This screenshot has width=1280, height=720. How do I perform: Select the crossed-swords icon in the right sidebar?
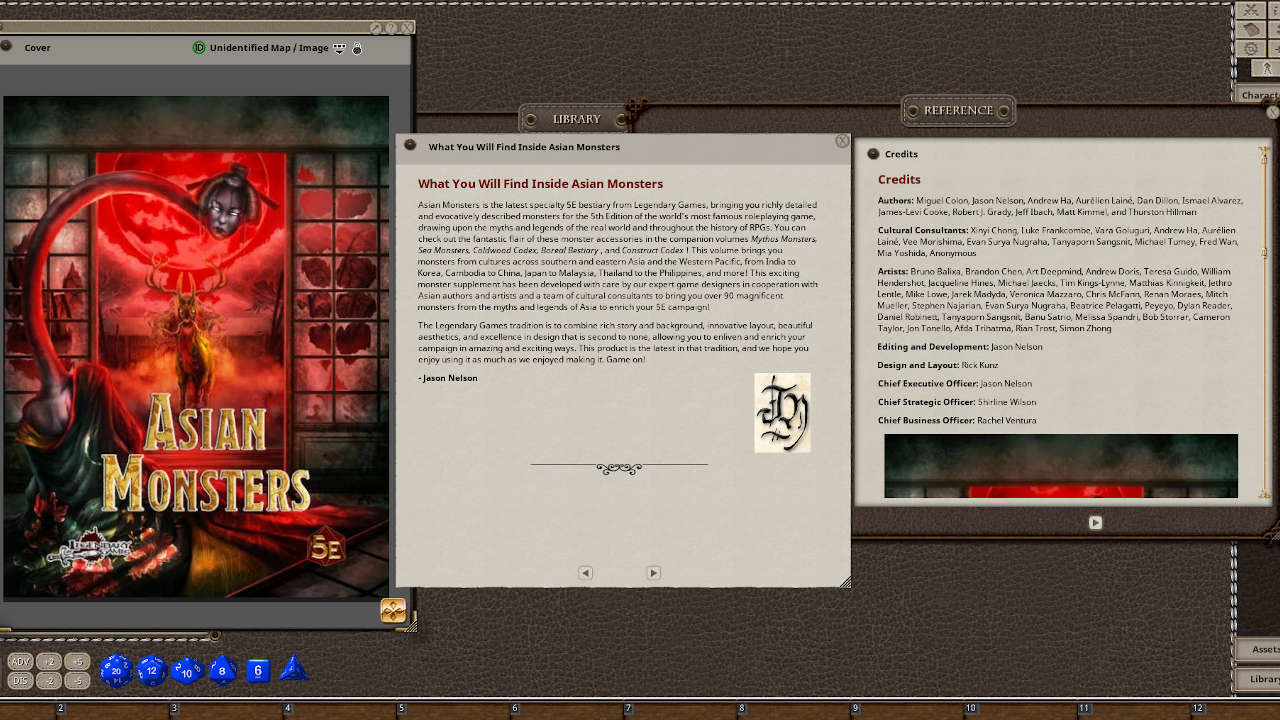[1250, 10]
